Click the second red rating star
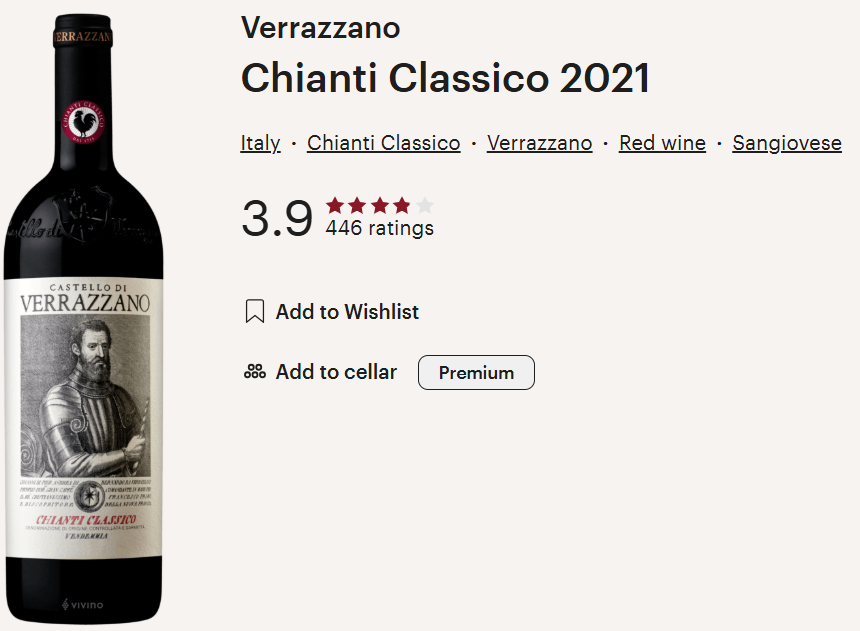 click(x=357, y=206)
